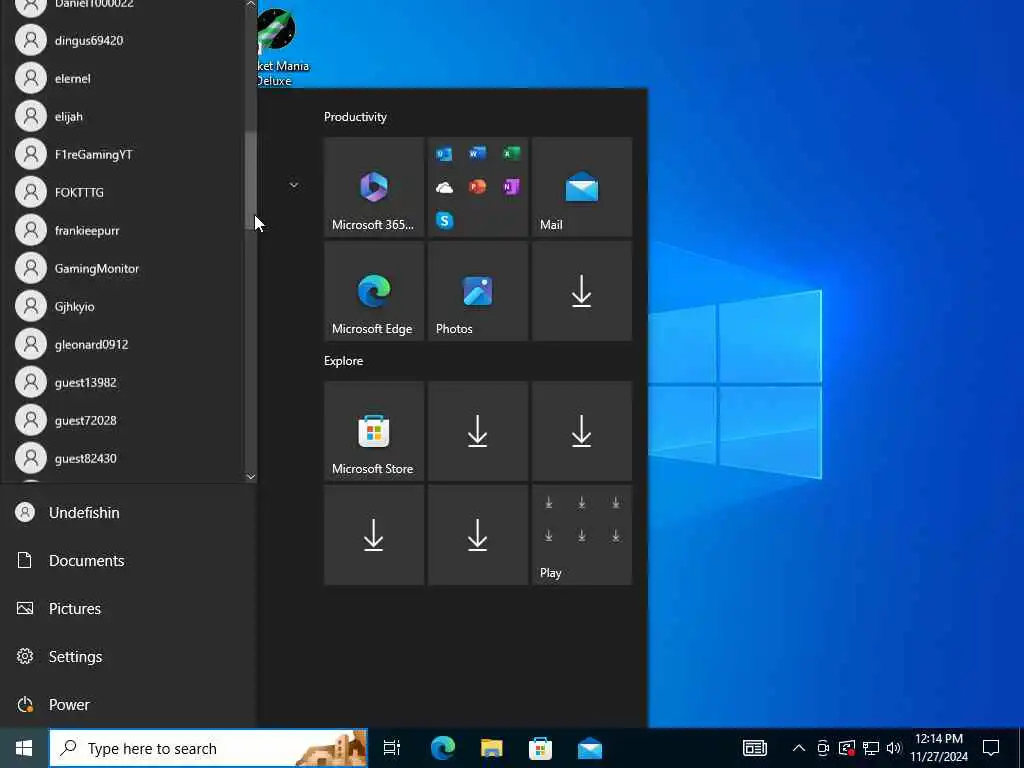
Task: Switch to user elijah
Action: click(x=123, y=116)
